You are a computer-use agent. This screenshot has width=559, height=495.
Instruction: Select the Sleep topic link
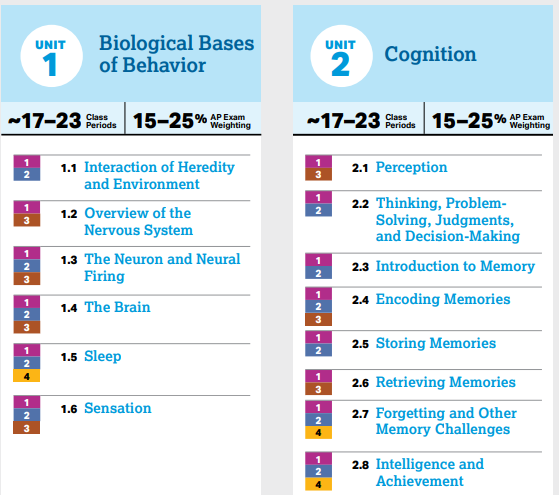103,356
